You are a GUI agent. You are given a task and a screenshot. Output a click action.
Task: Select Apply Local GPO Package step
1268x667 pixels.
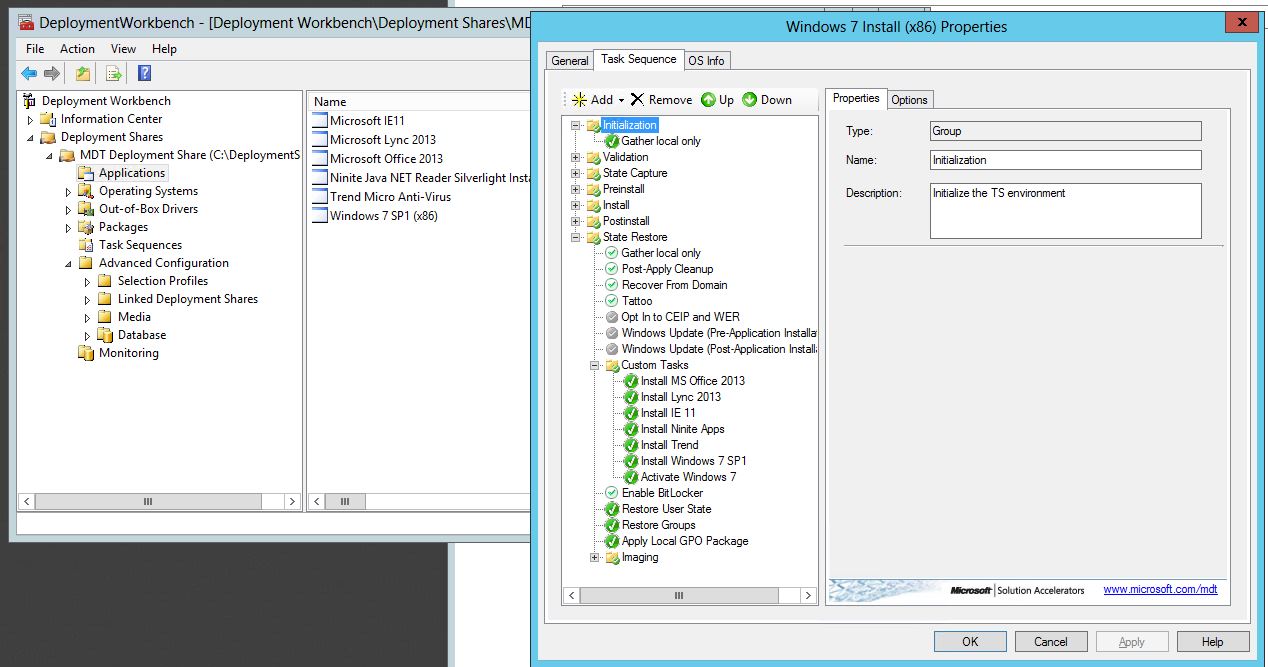click(x=685, y=541)
